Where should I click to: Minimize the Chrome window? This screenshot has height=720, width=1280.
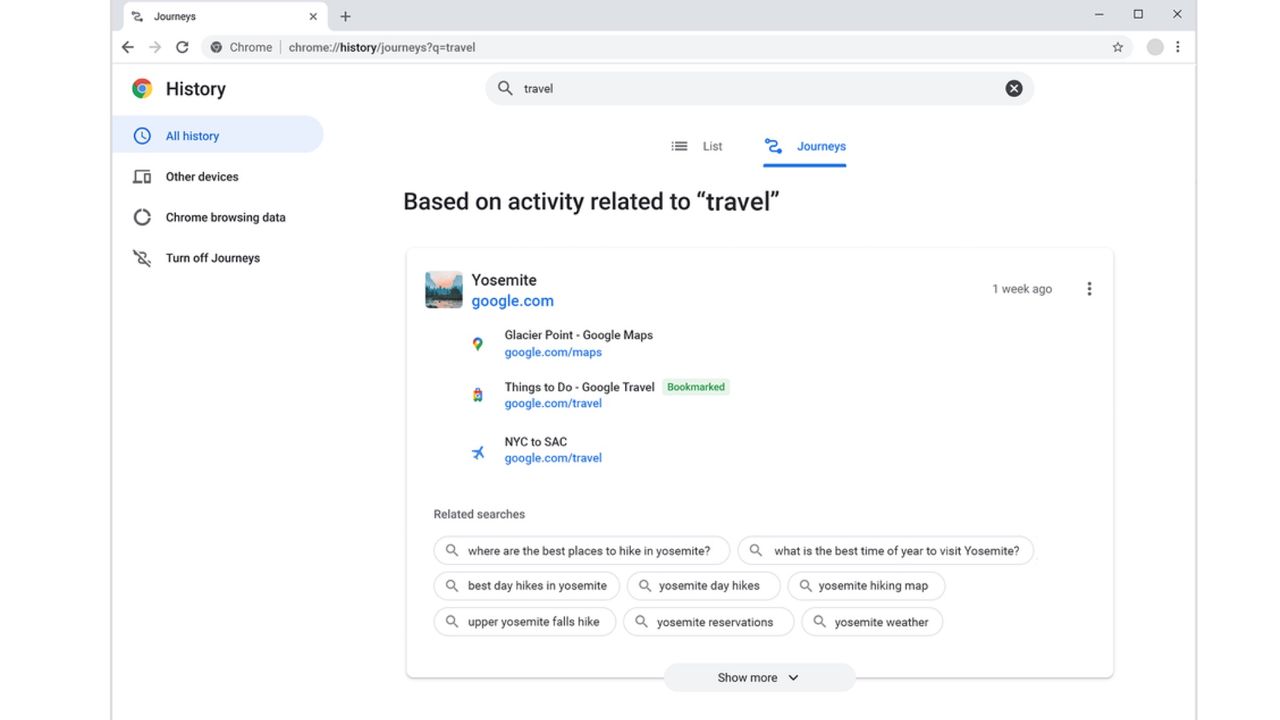(1100, 15)
